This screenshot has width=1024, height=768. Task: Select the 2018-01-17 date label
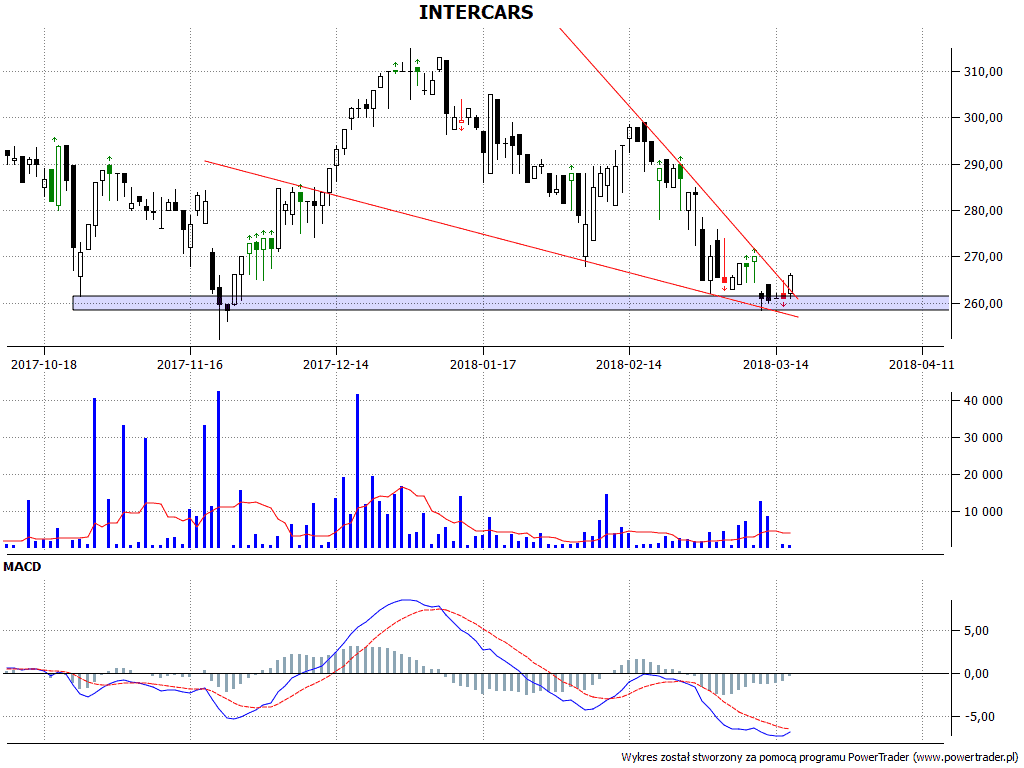pyautogui.click(x=483, y=364)
